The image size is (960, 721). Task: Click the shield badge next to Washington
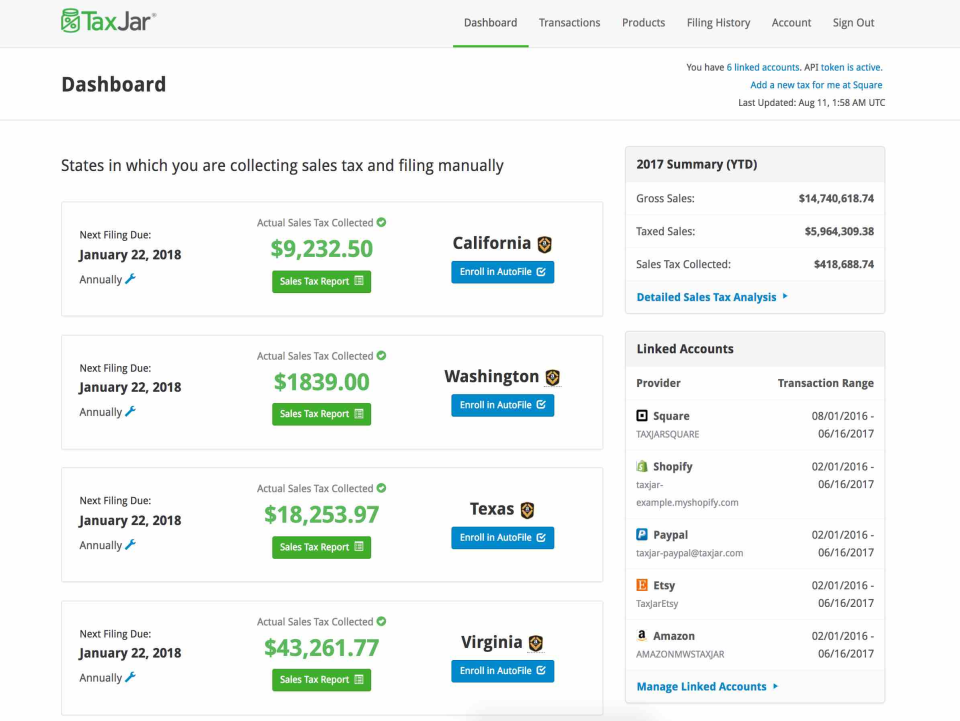552,376
